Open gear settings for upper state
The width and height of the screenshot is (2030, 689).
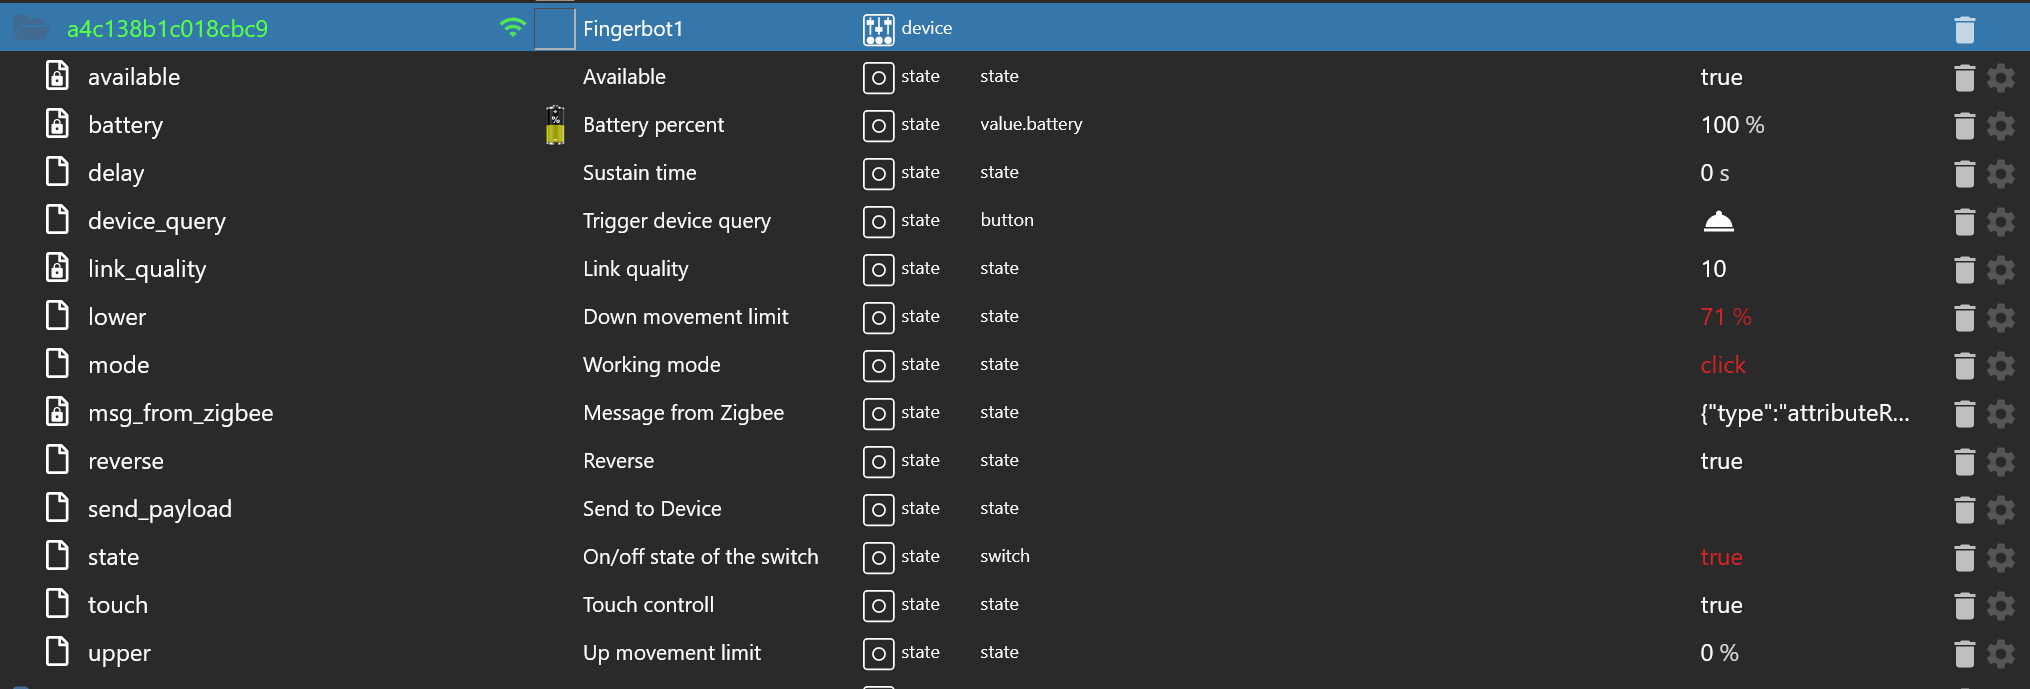(2000, 654)
